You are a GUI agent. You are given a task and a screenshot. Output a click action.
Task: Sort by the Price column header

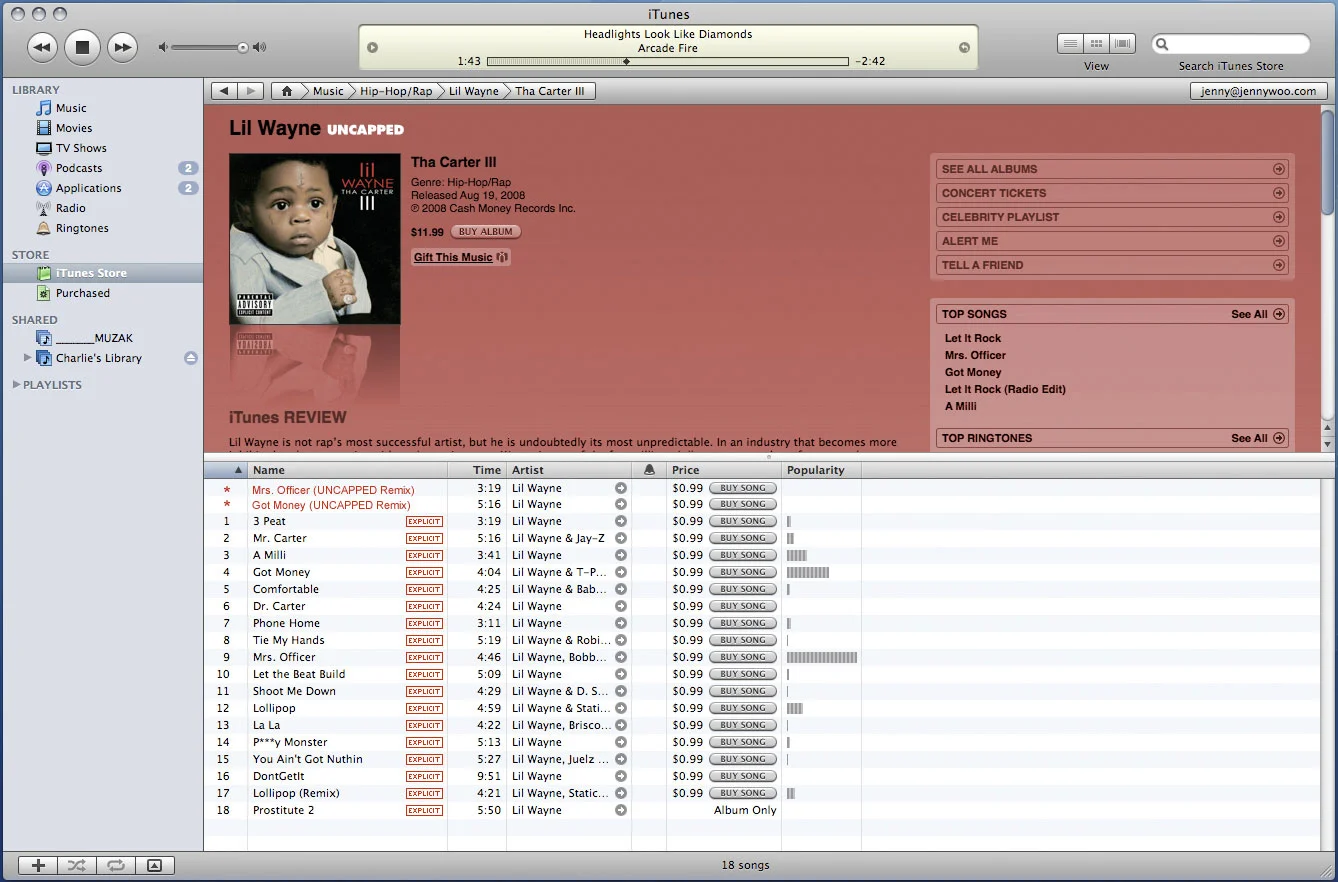tap(724, 470)
